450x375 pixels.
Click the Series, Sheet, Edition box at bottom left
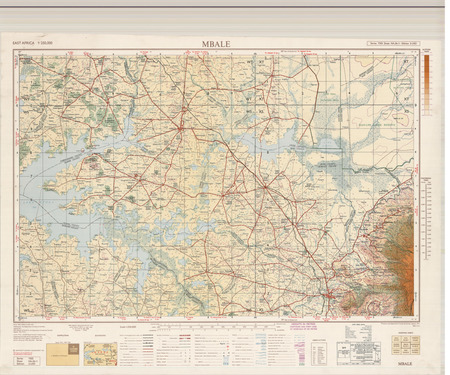coord(27,361)
